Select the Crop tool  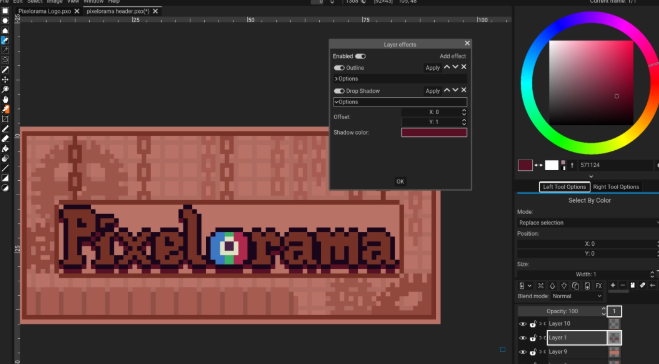tap(5, 119)
